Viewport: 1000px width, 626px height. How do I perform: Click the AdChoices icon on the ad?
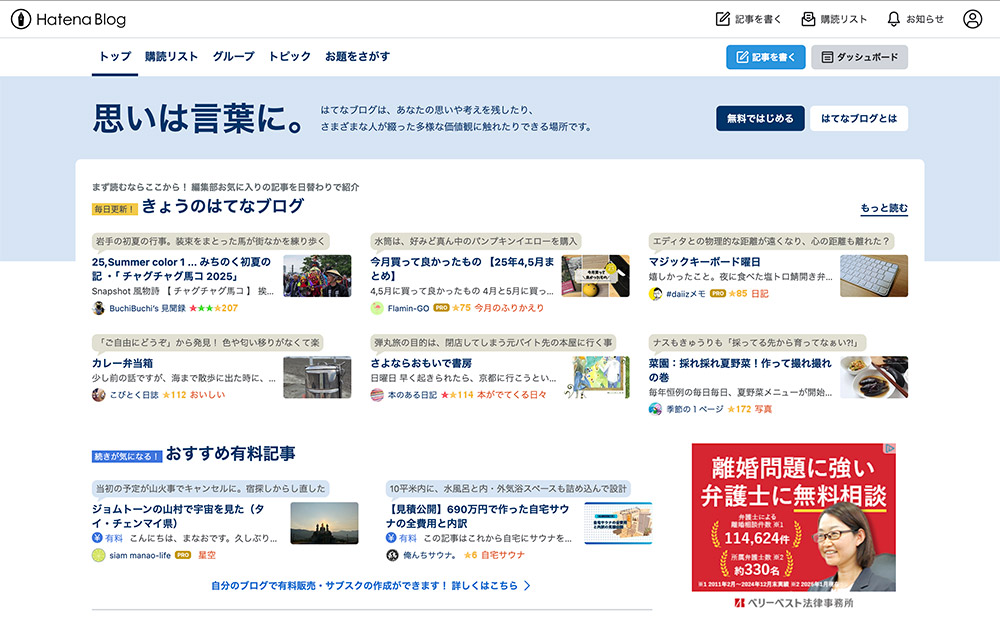pos(890,449)
